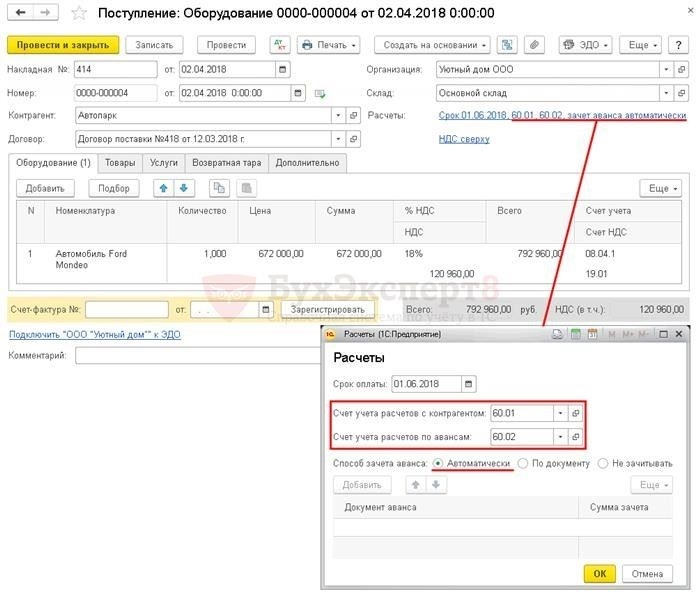Expand the Контрагент dropdown arrow

[338, 116]
